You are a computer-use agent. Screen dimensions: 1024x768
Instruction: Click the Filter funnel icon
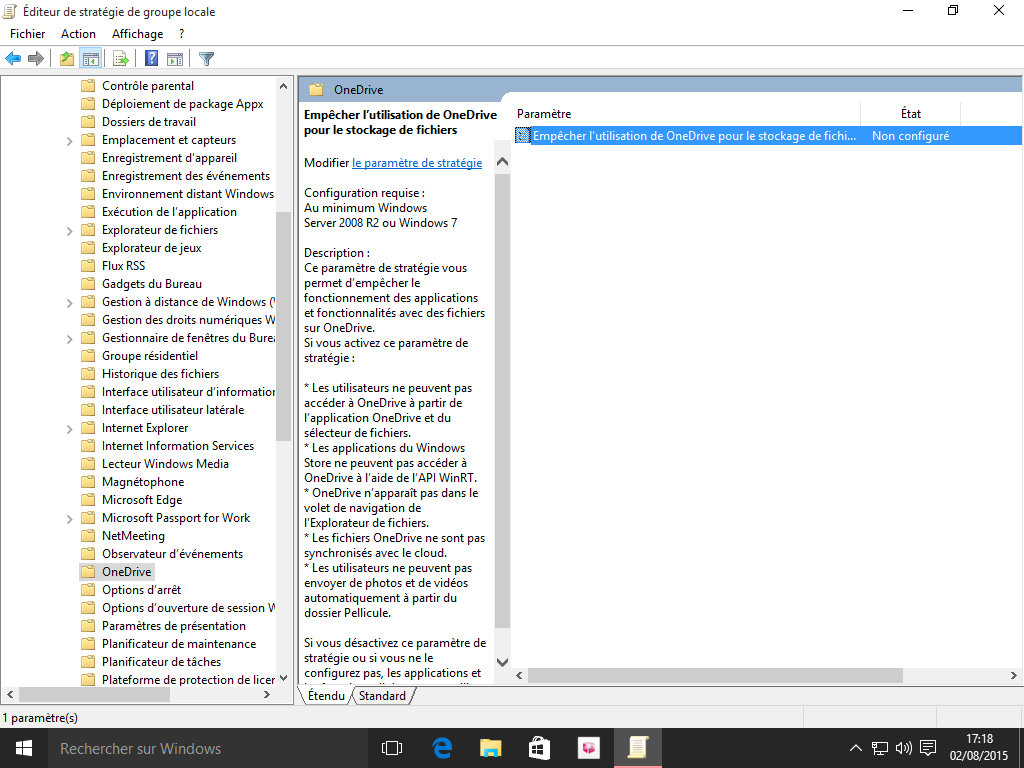point(206,59)
